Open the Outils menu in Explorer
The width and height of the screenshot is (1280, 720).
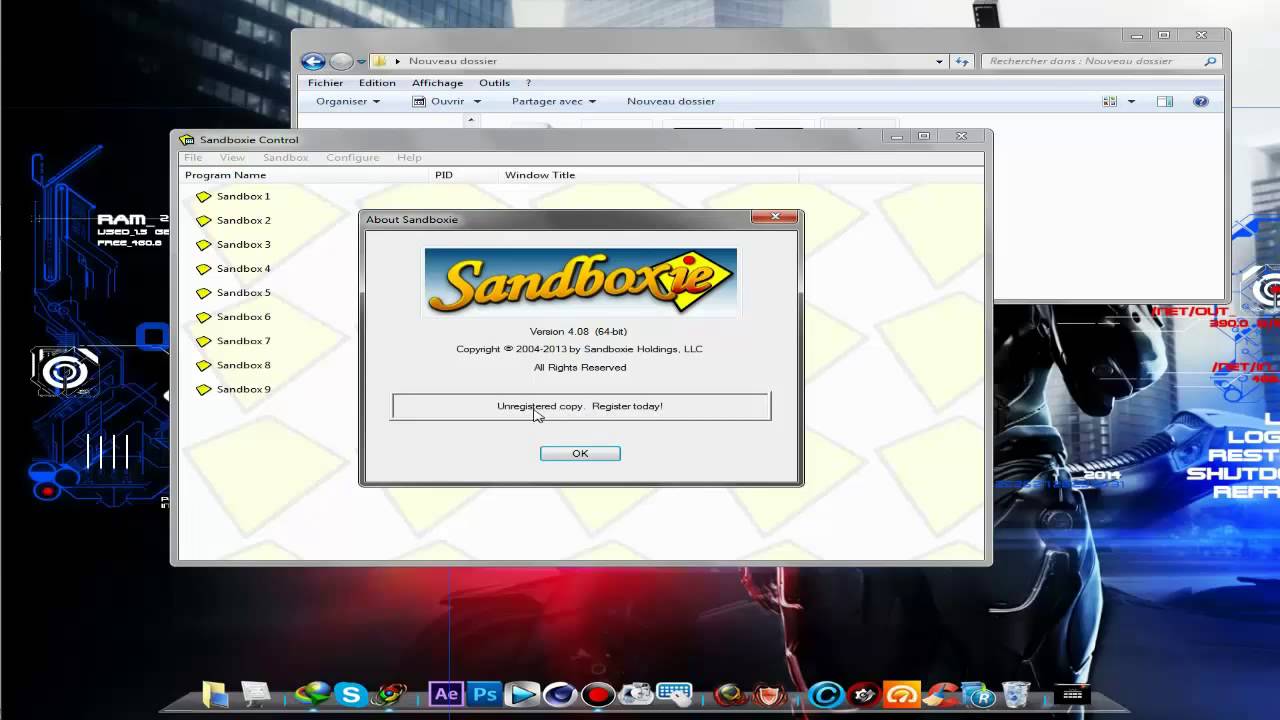pyautogui.click(x=494, y=83)
